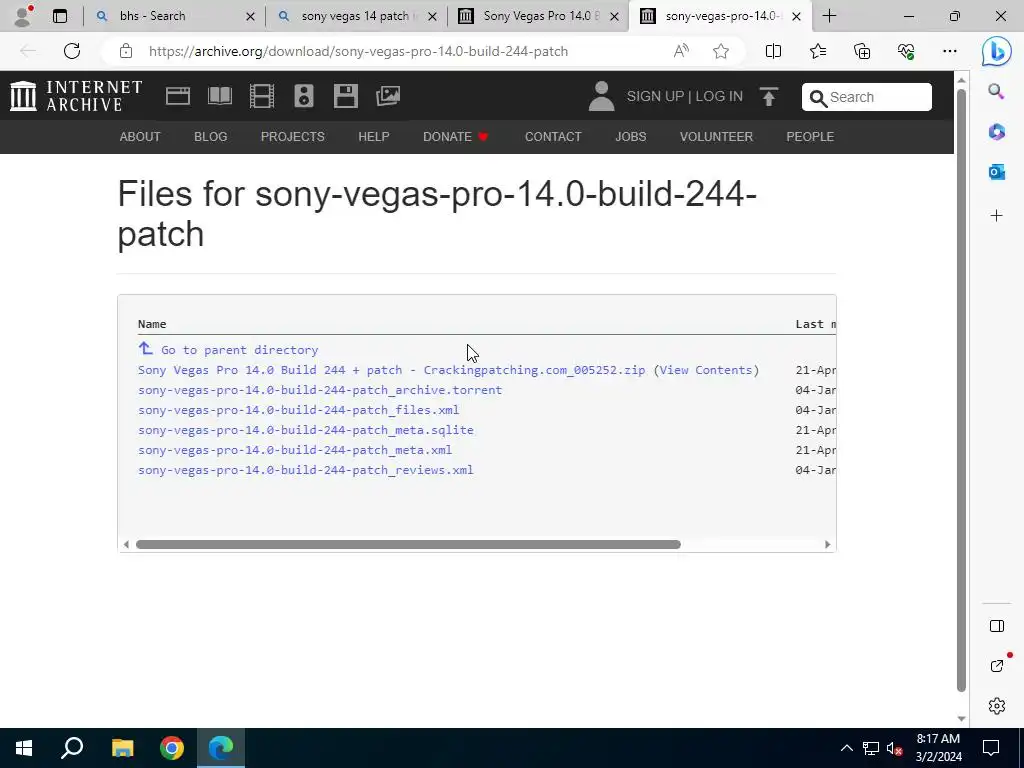Open taskbar Search magnifier

72,748
